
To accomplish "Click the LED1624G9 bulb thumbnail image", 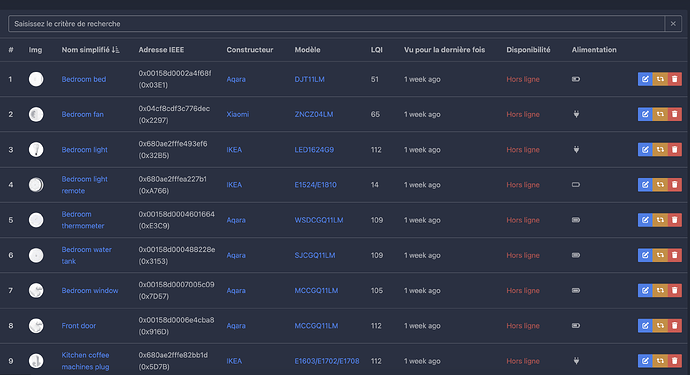I will (36, 150).
